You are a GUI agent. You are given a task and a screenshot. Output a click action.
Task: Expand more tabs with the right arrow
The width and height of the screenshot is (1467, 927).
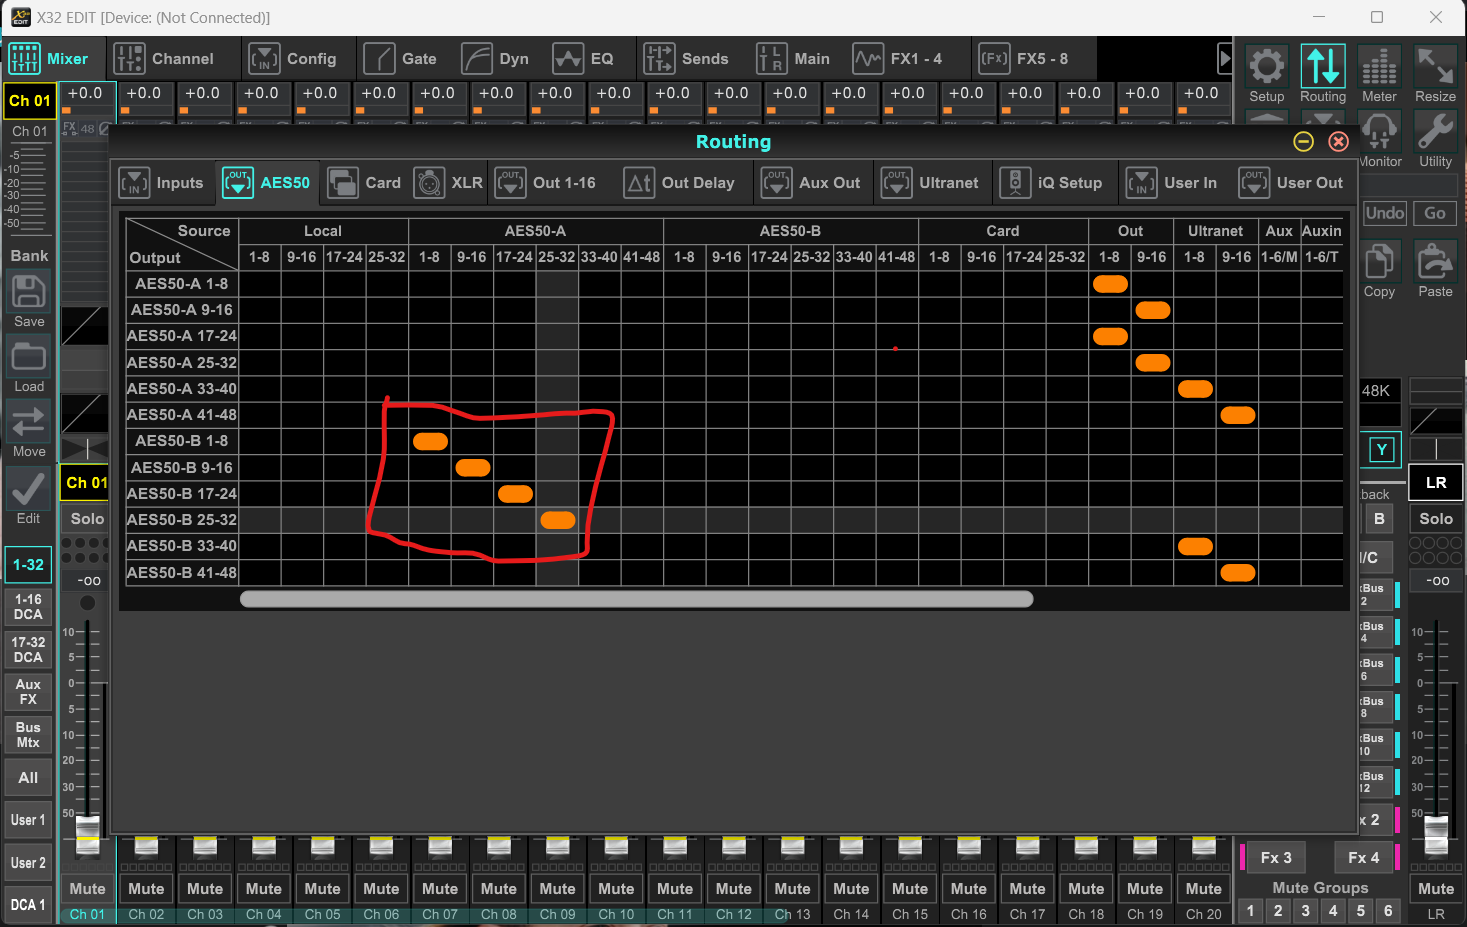[1225, 59]
